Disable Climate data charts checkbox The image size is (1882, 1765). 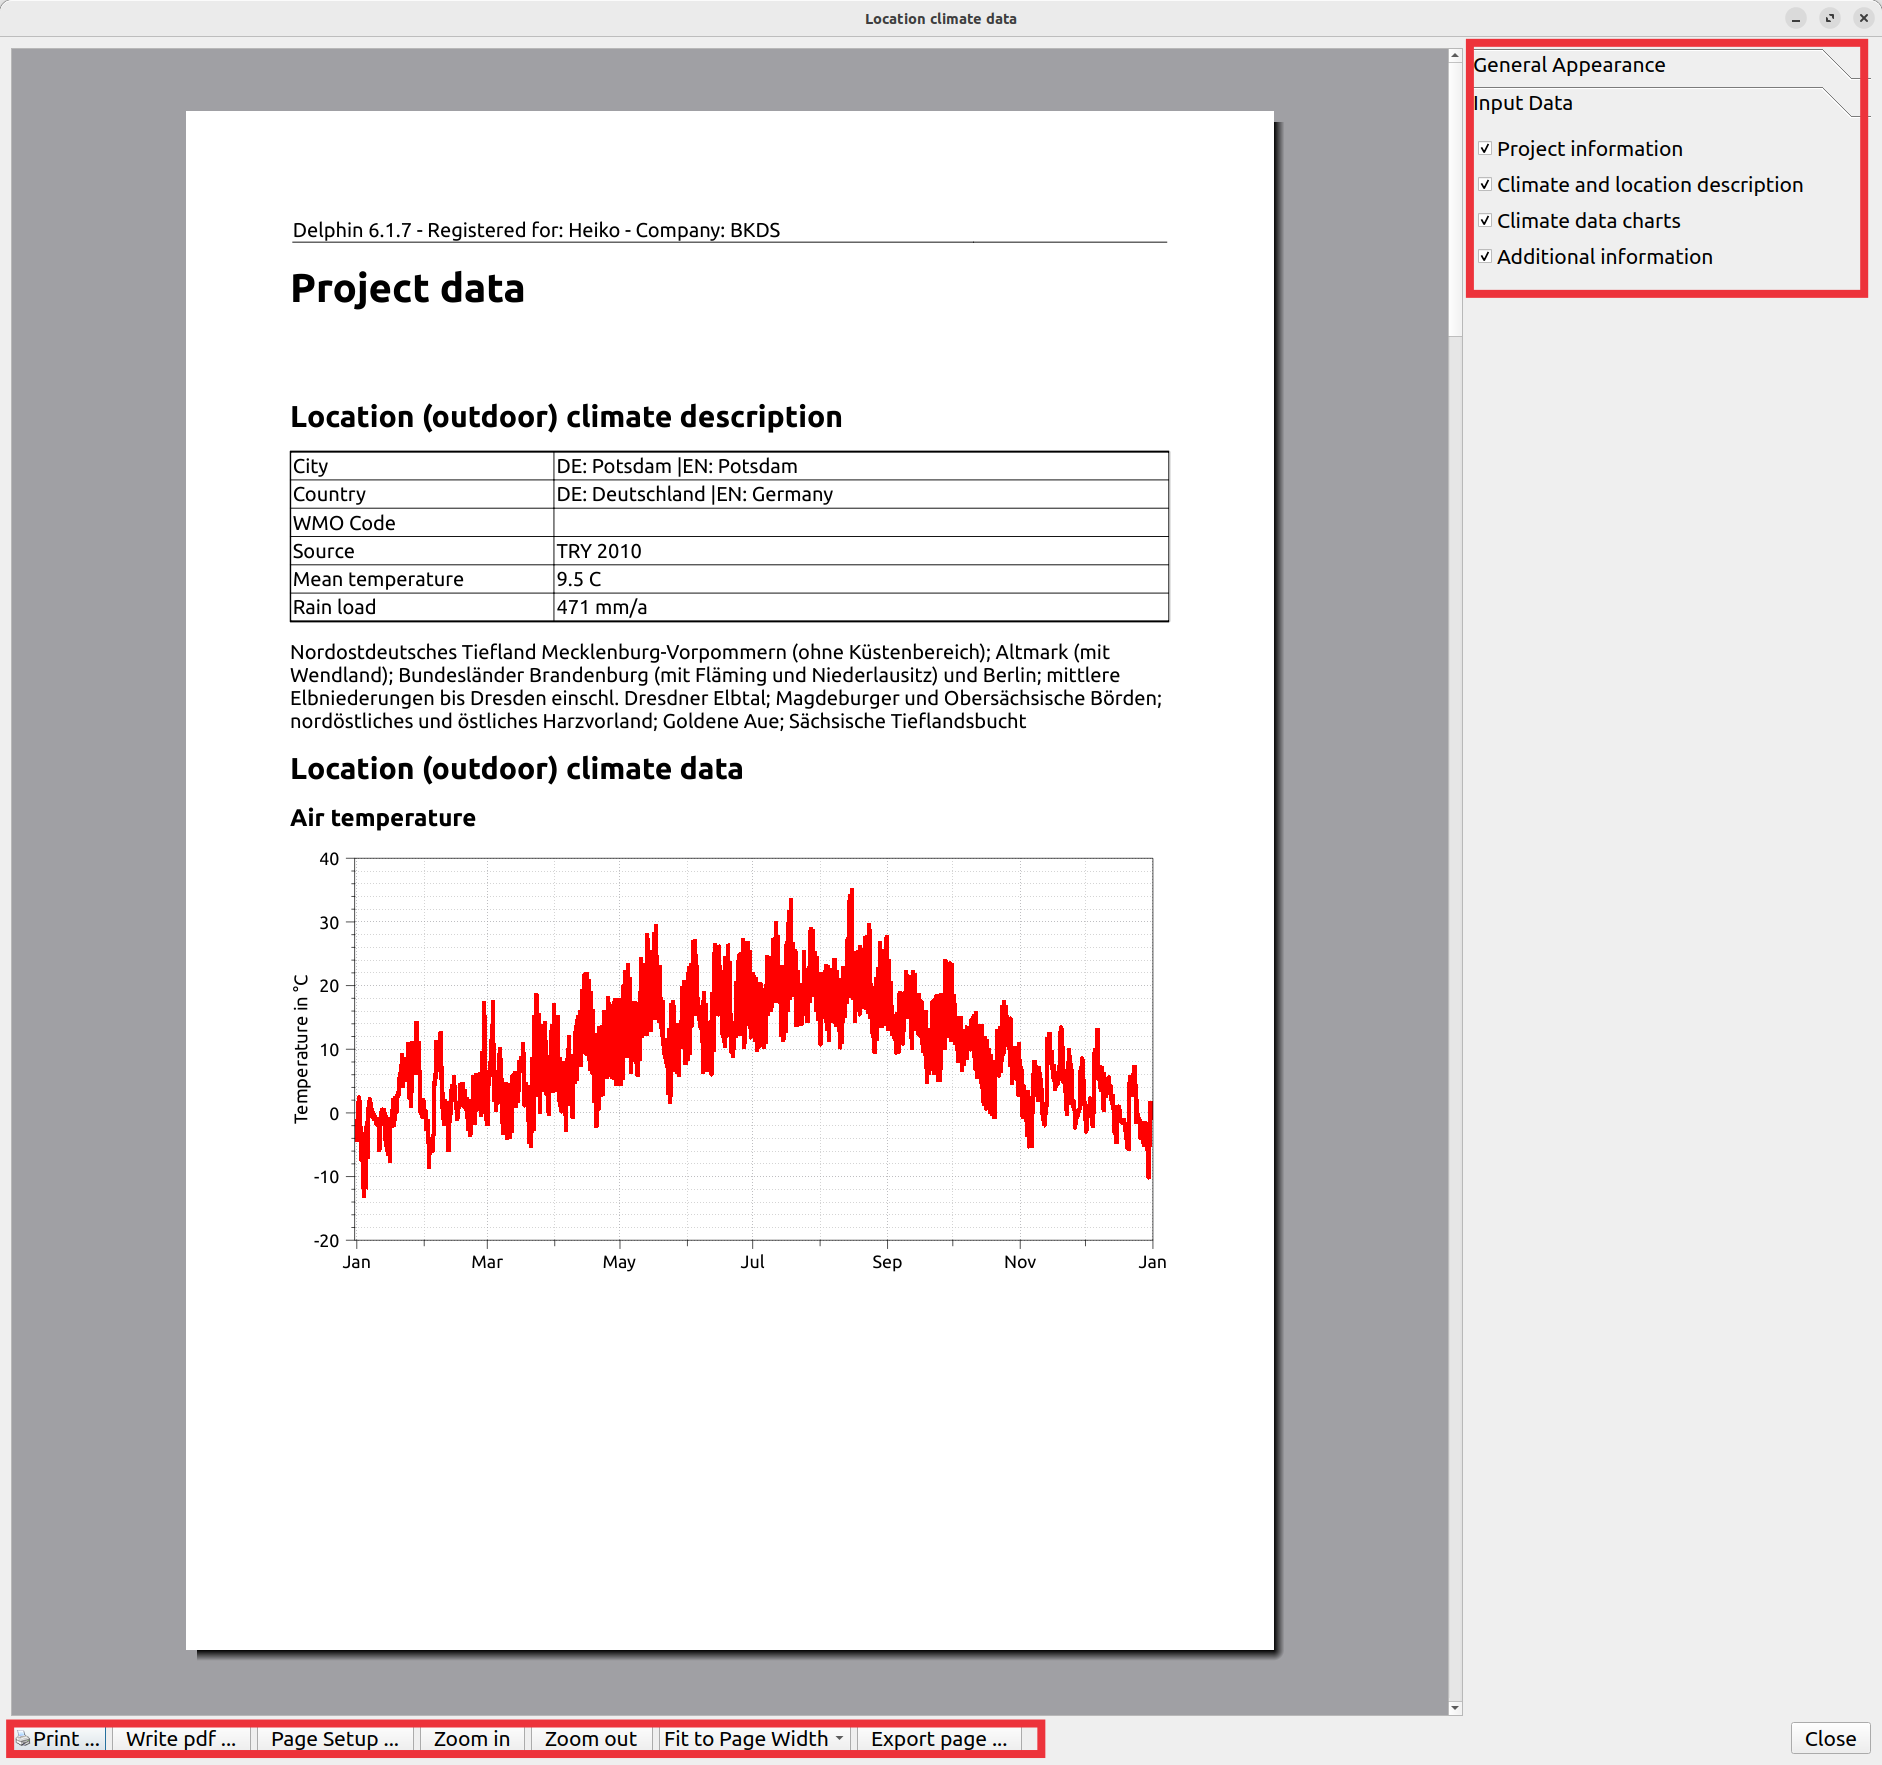1485,220
